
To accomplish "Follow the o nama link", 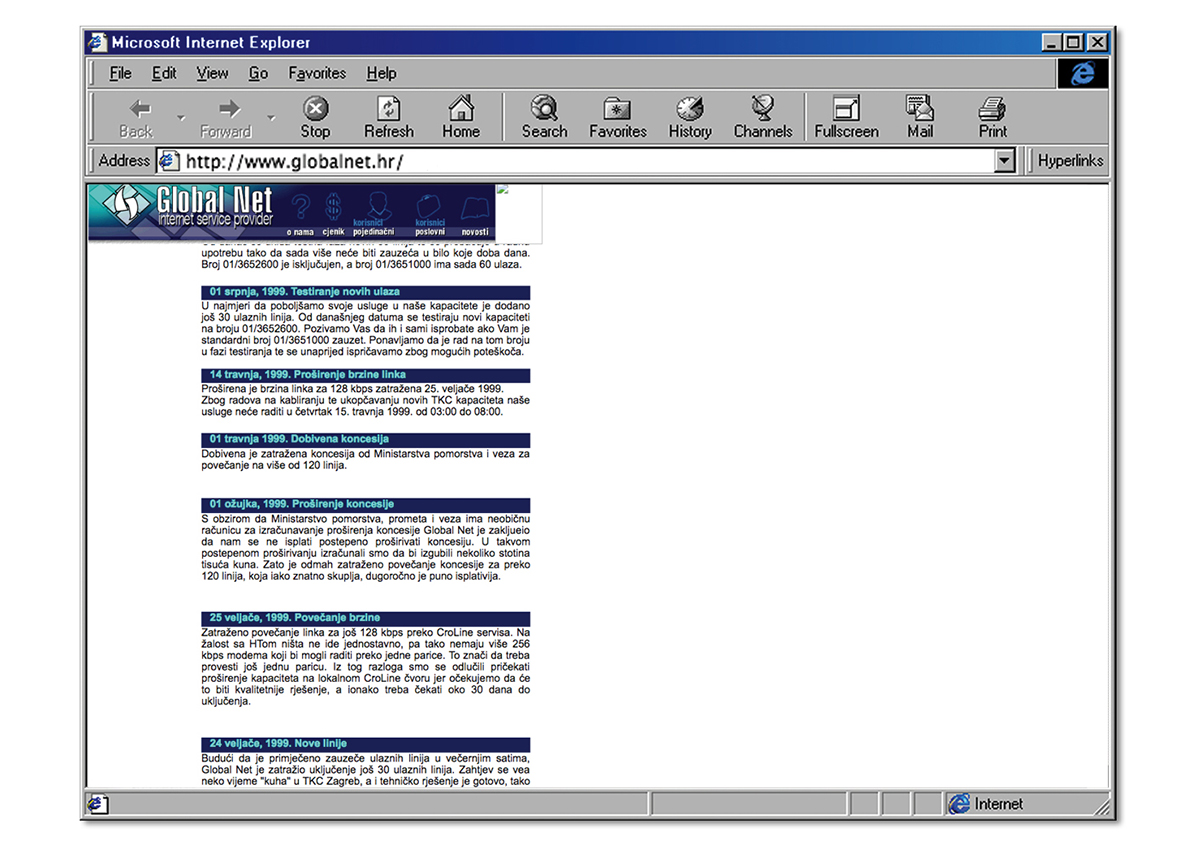I will 302,210.
